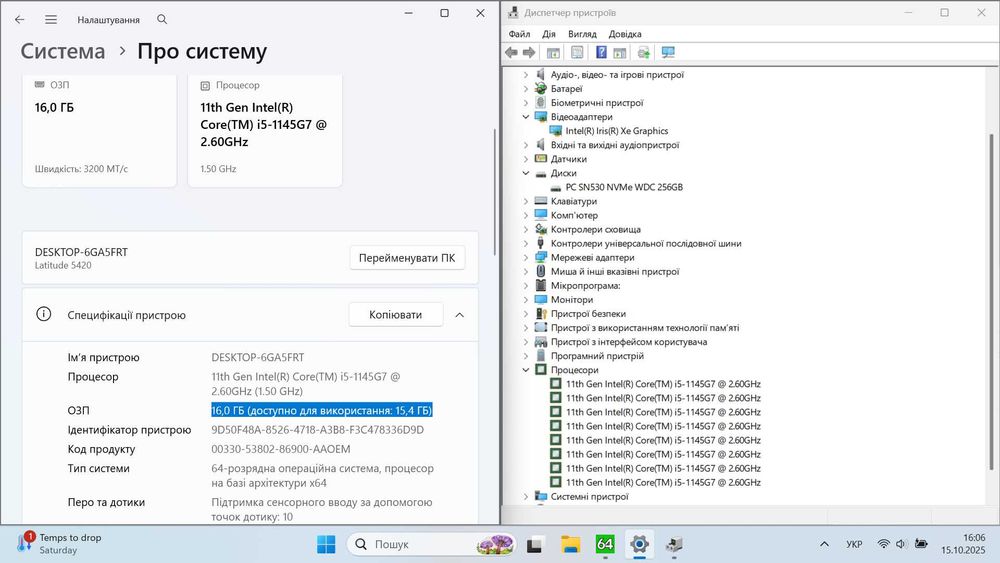Open the Settings hamburger navigation menu
The image size is (1000, 563).
[x=51, y=20]
